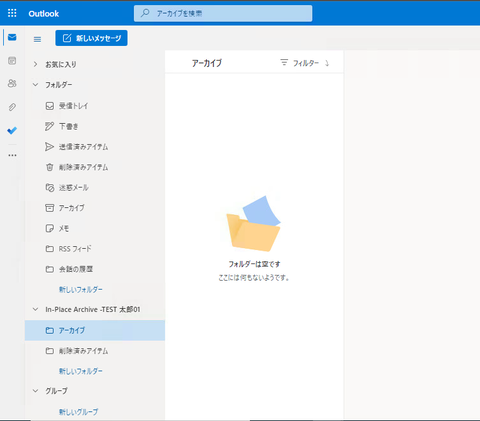Image resolution: width=480 pixels, height=421 pixels.
Task: Open the To Do checkmark icon
Action: click(12, 130)
